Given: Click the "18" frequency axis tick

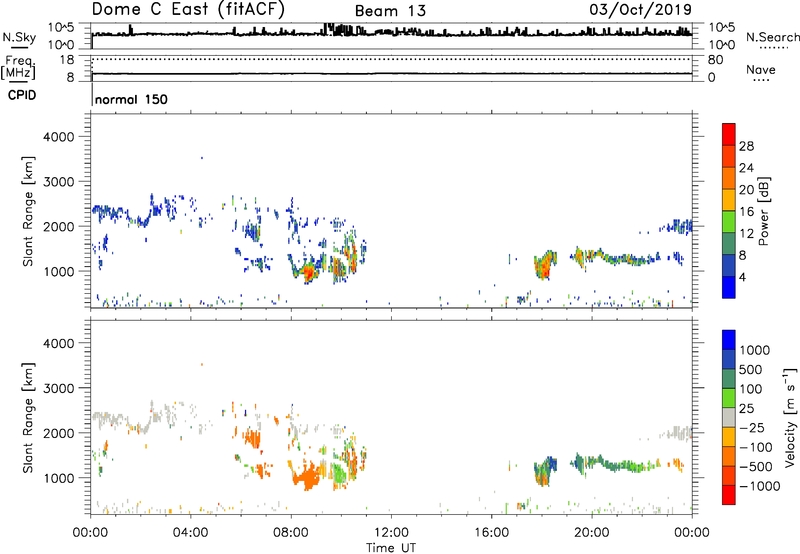Looking at the screenshot, I should click(67, 60).
